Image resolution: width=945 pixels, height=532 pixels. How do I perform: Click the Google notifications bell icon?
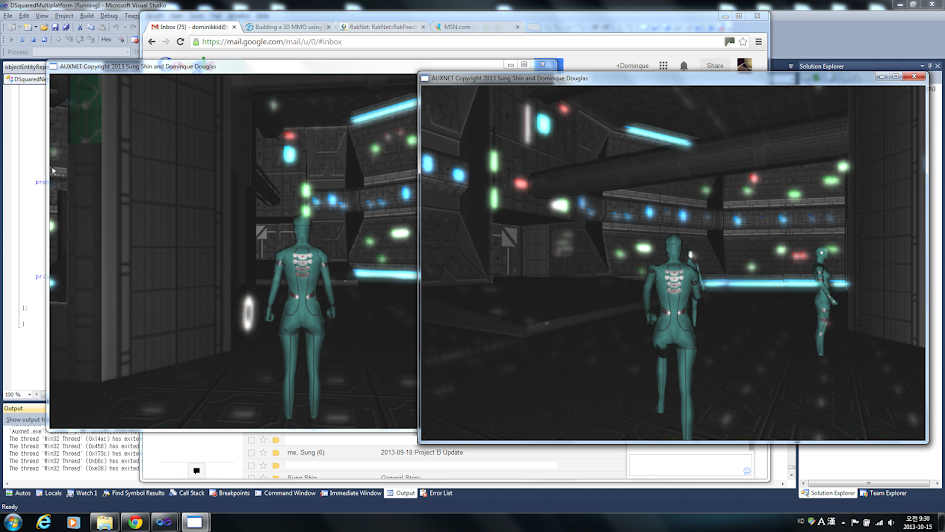pos(684,65)
